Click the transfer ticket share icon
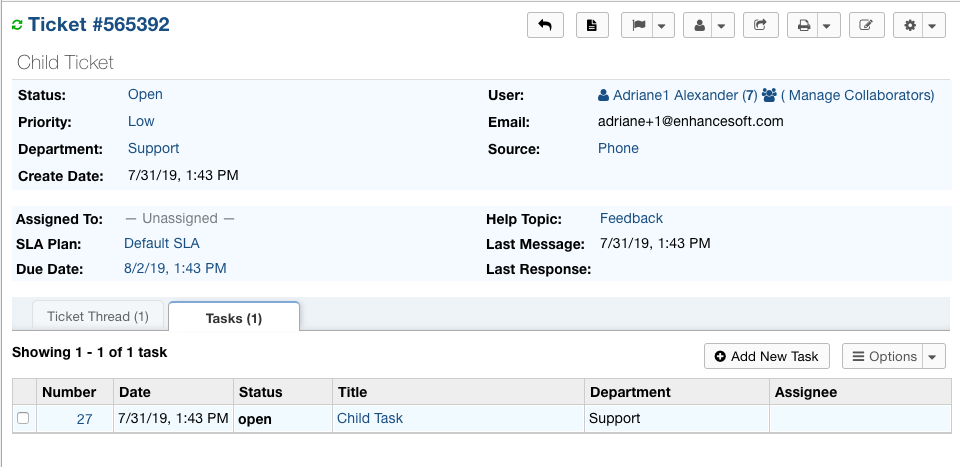Image resolution: width=960 pixels, height=467 pixels. tap(760, 25)
